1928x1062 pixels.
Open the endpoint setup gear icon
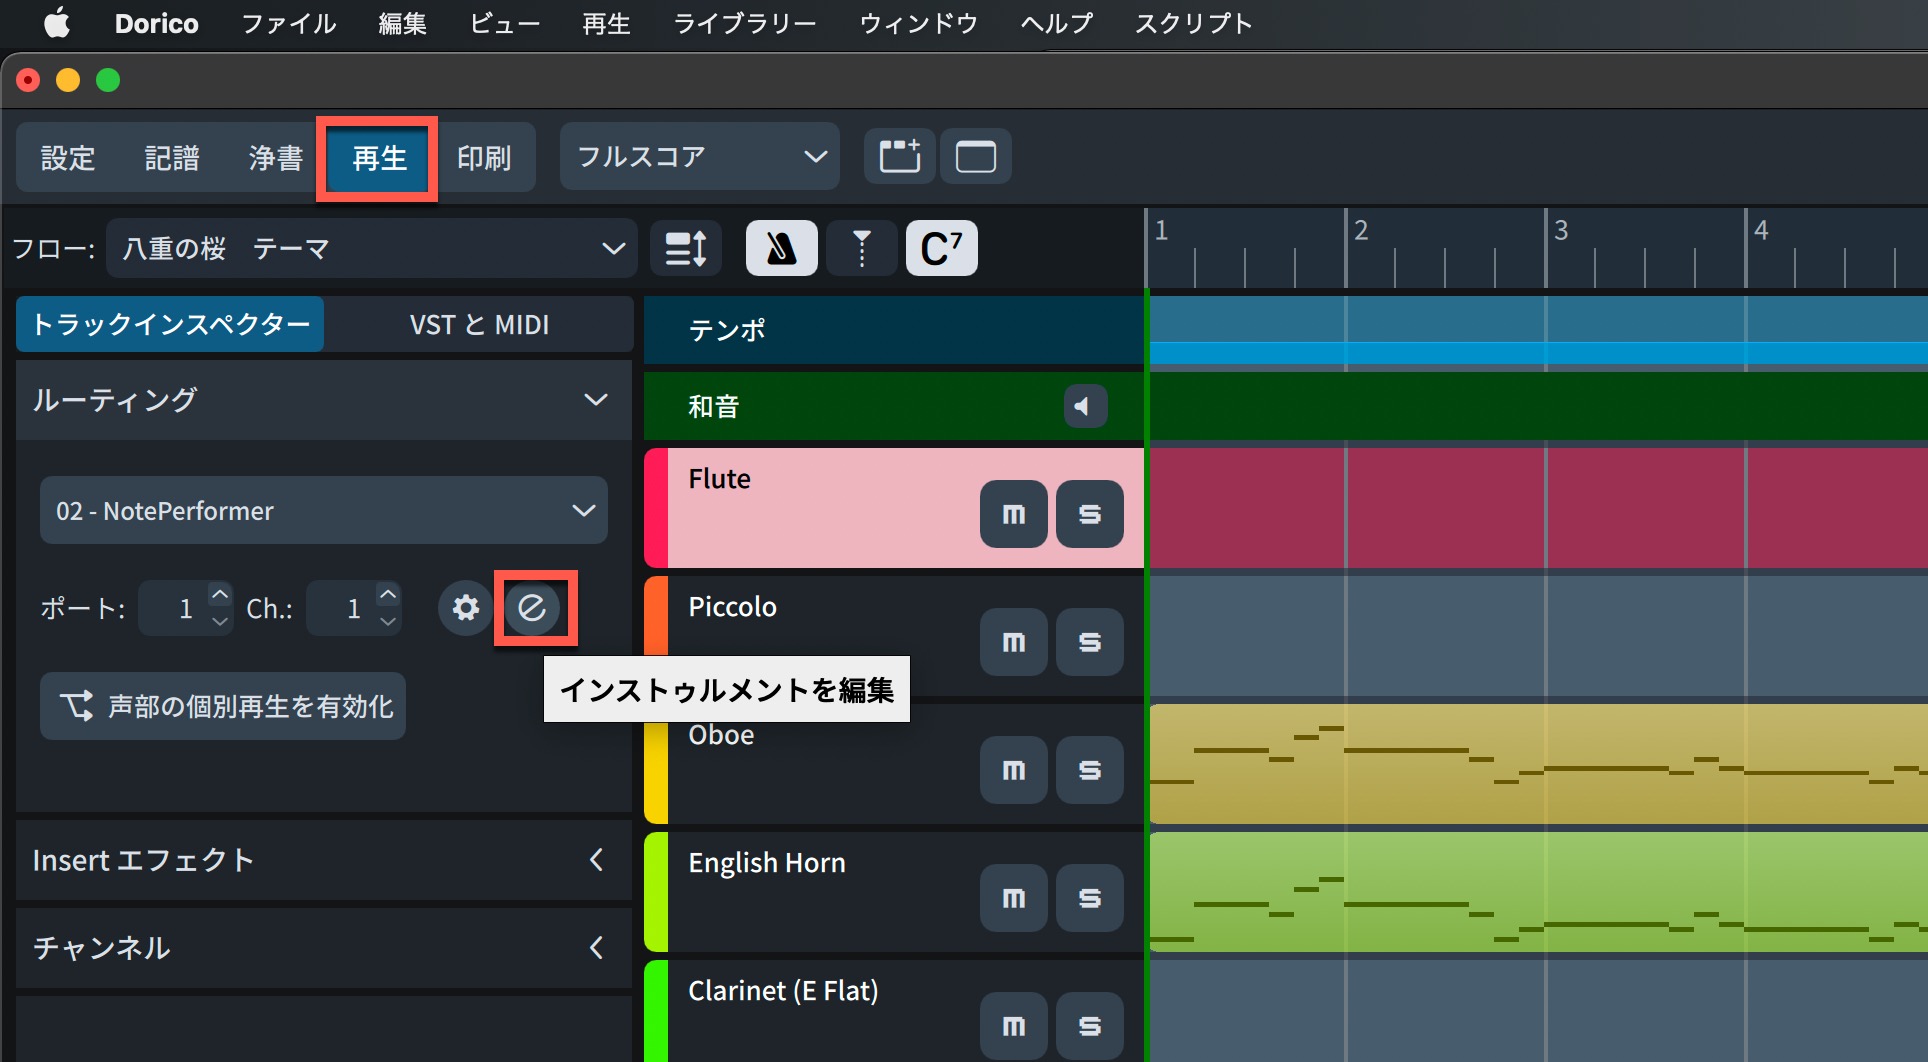point(465,608)
